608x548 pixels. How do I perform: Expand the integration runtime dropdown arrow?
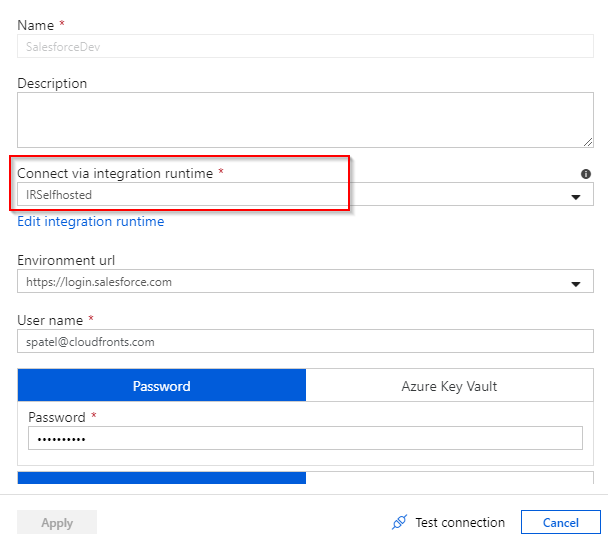(x=576, y=196)
